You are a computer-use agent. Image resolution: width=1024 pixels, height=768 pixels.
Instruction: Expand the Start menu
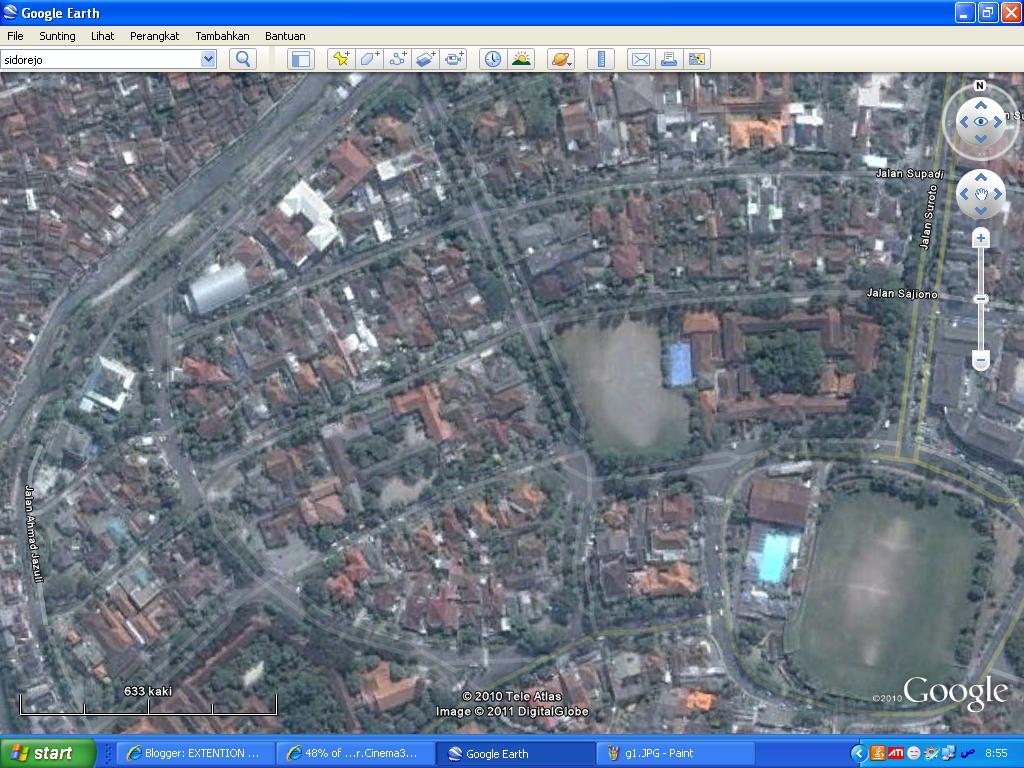[49, 753]
